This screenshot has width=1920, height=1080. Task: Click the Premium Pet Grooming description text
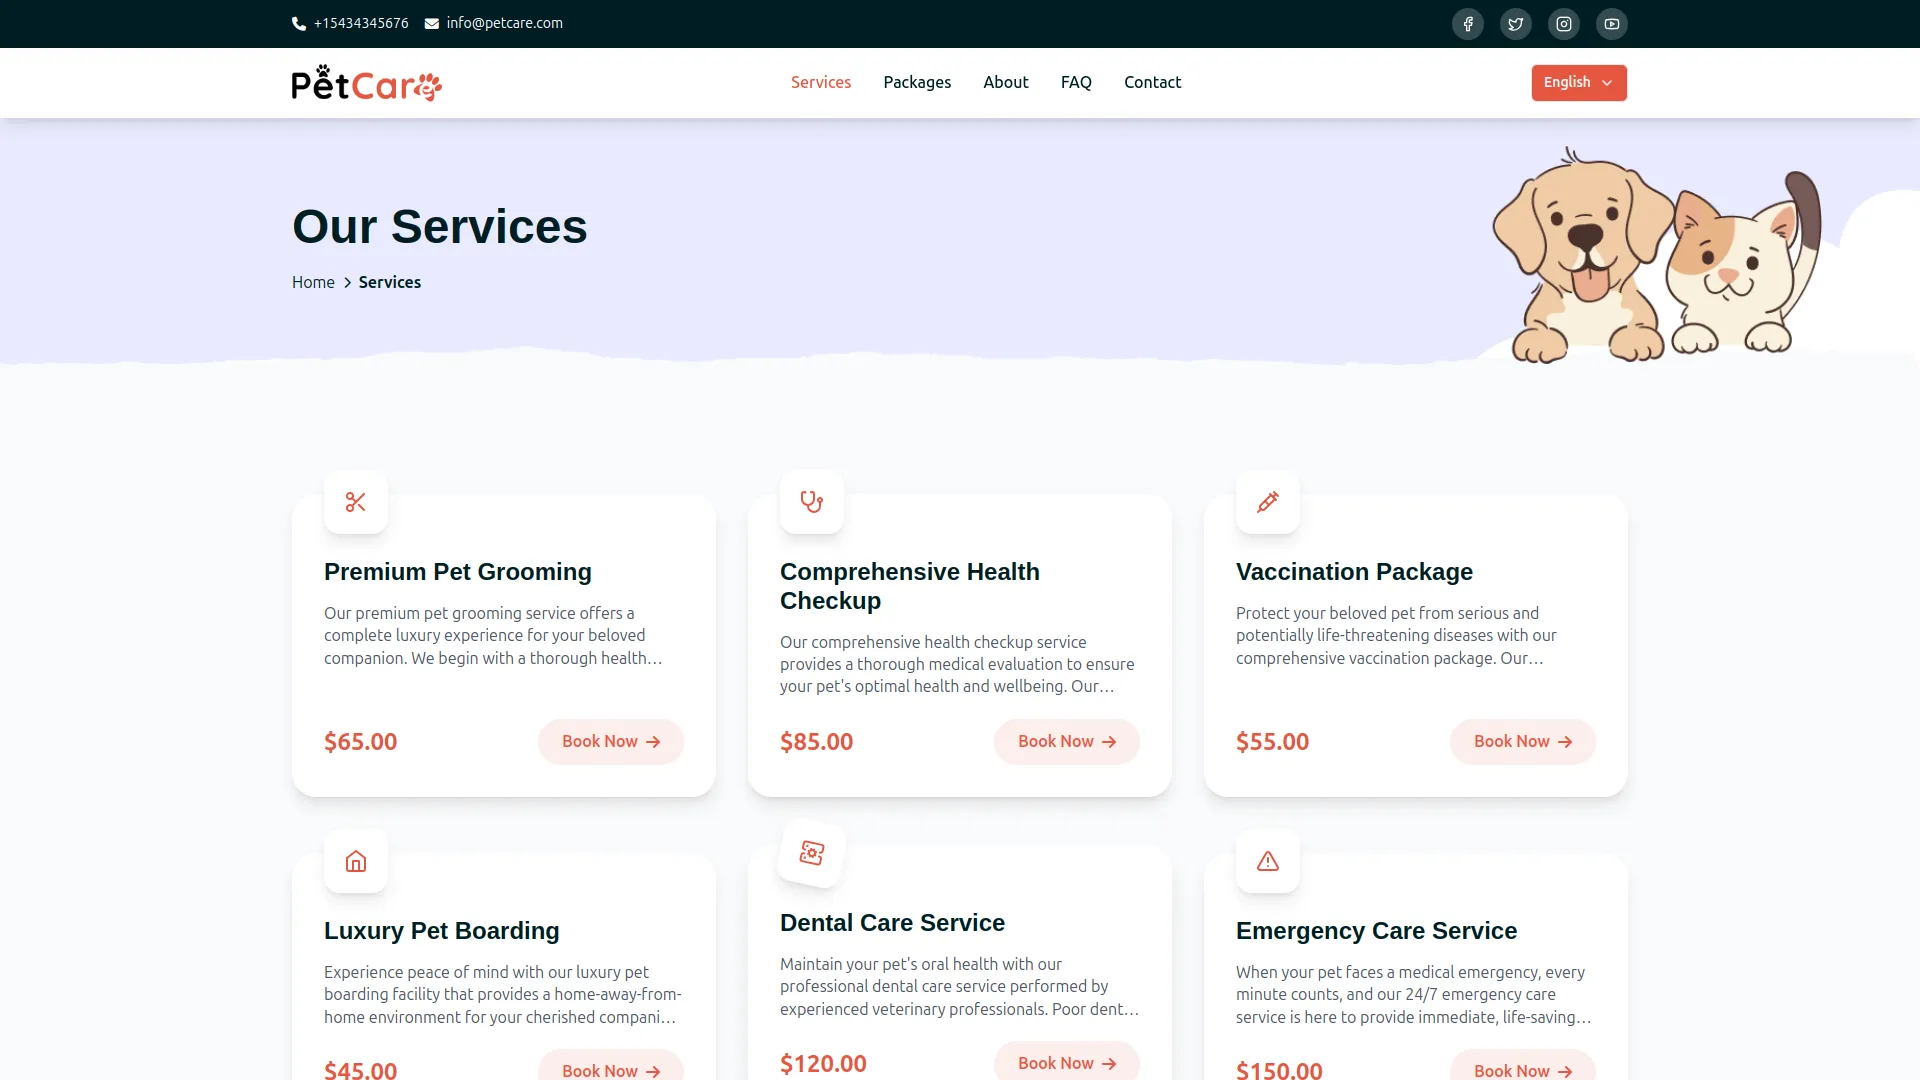[x=493, y=636]
